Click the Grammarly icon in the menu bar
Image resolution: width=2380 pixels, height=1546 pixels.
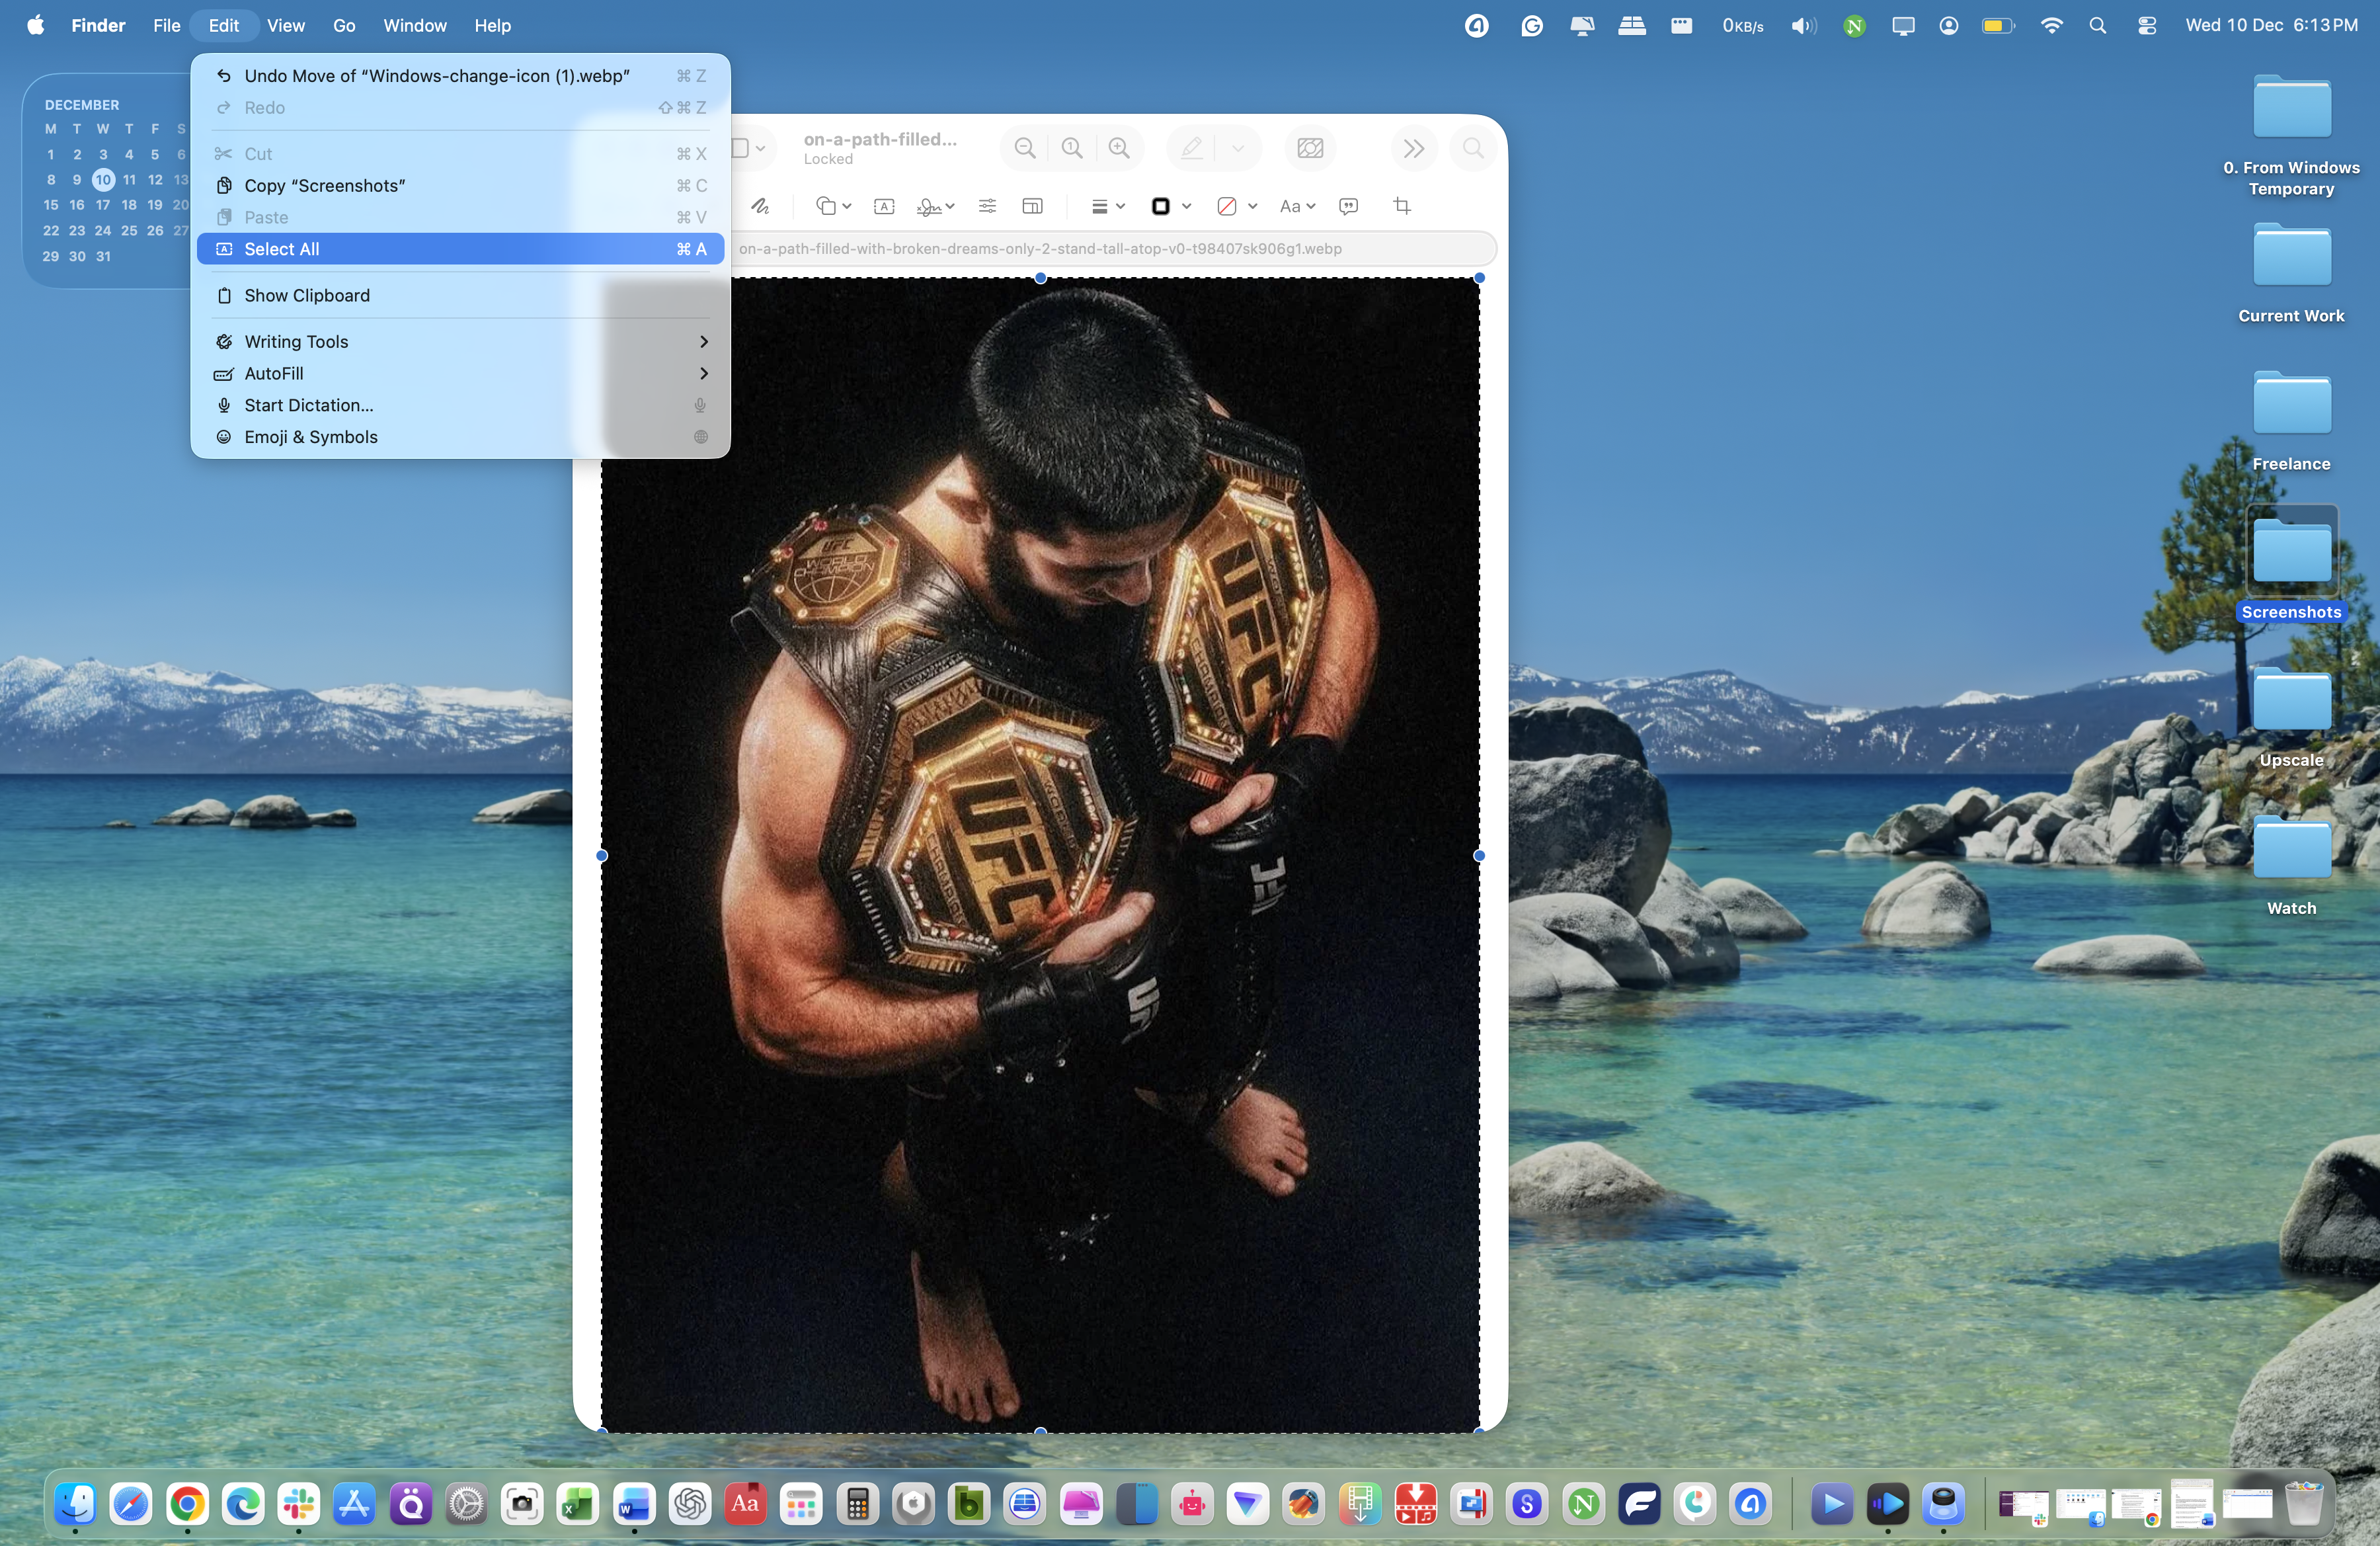(x=1532, y=26)
